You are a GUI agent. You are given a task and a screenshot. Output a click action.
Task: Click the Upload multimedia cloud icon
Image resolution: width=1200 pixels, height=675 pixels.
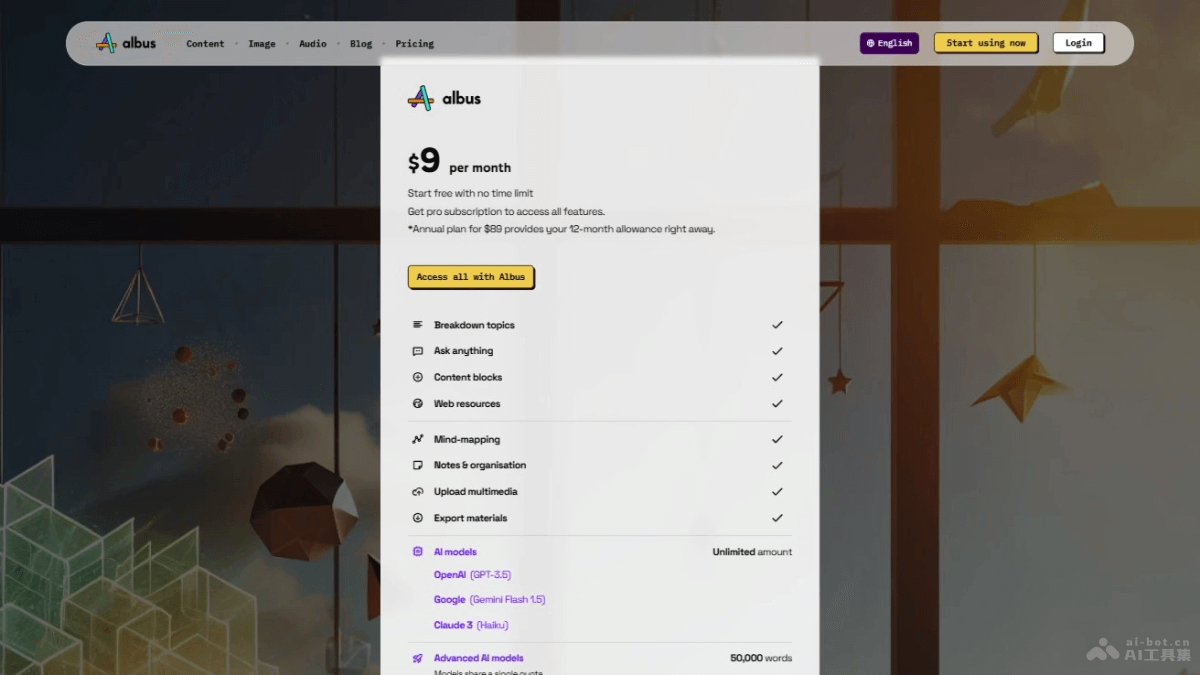click(418, 492)
